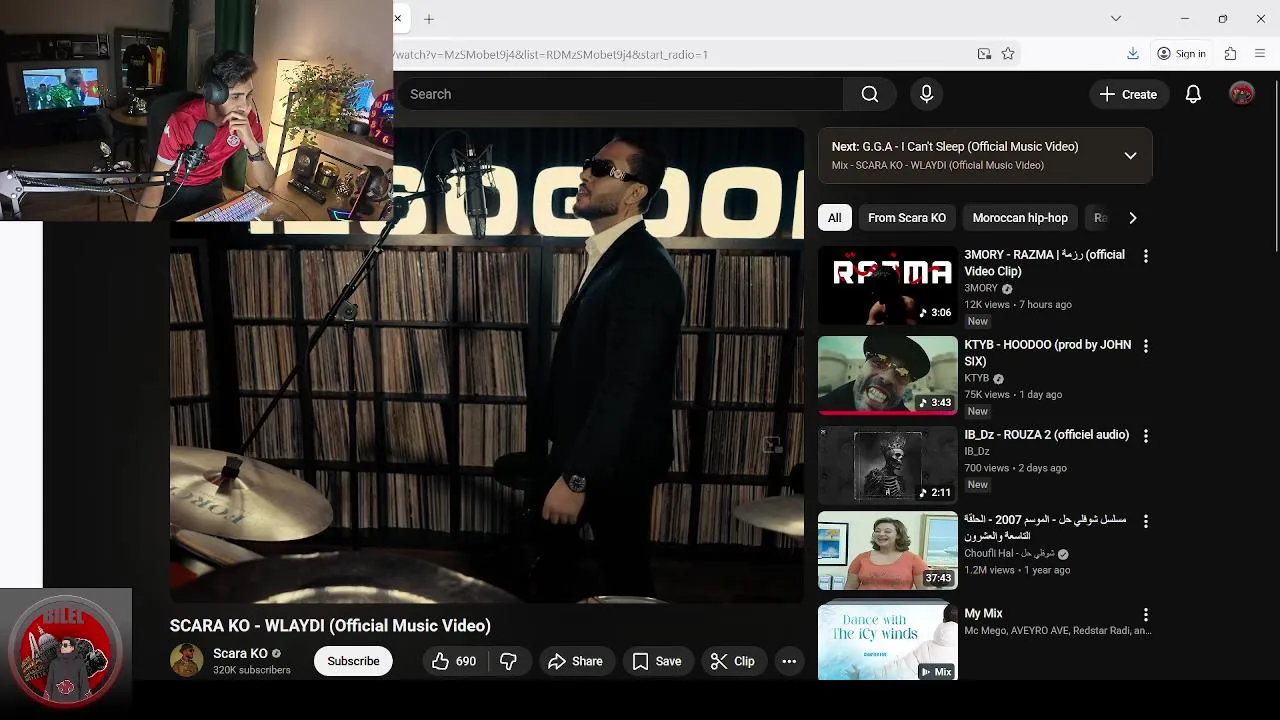Click the SCARA KO - WLAYDI video title
1280x720 pixels.
(330, 626)
